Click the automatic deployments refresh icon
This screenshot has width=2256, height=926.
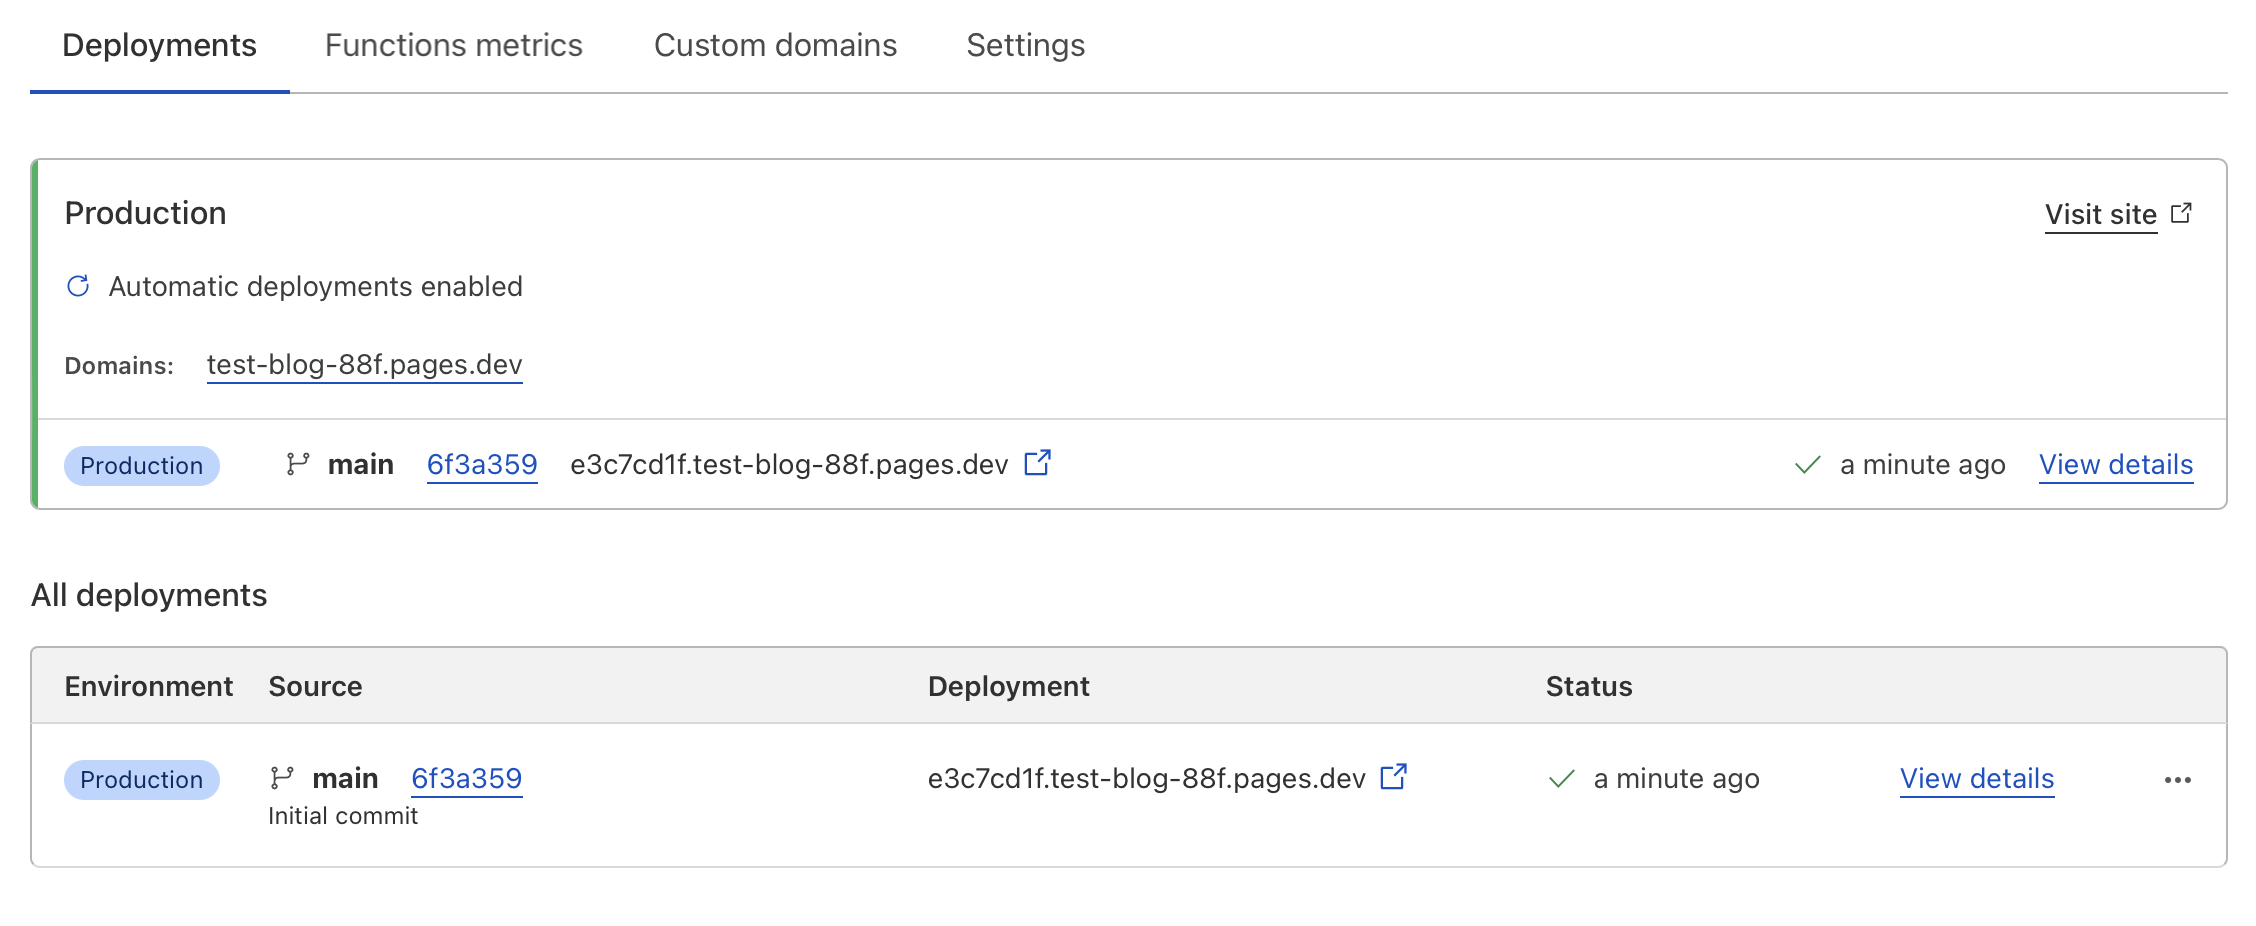tap(78, 286)
